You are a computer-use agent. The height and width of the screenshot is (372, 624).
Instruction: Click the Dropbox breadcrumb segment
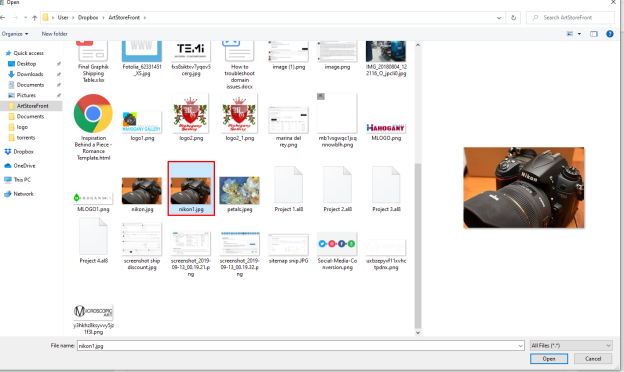point(88,18)
